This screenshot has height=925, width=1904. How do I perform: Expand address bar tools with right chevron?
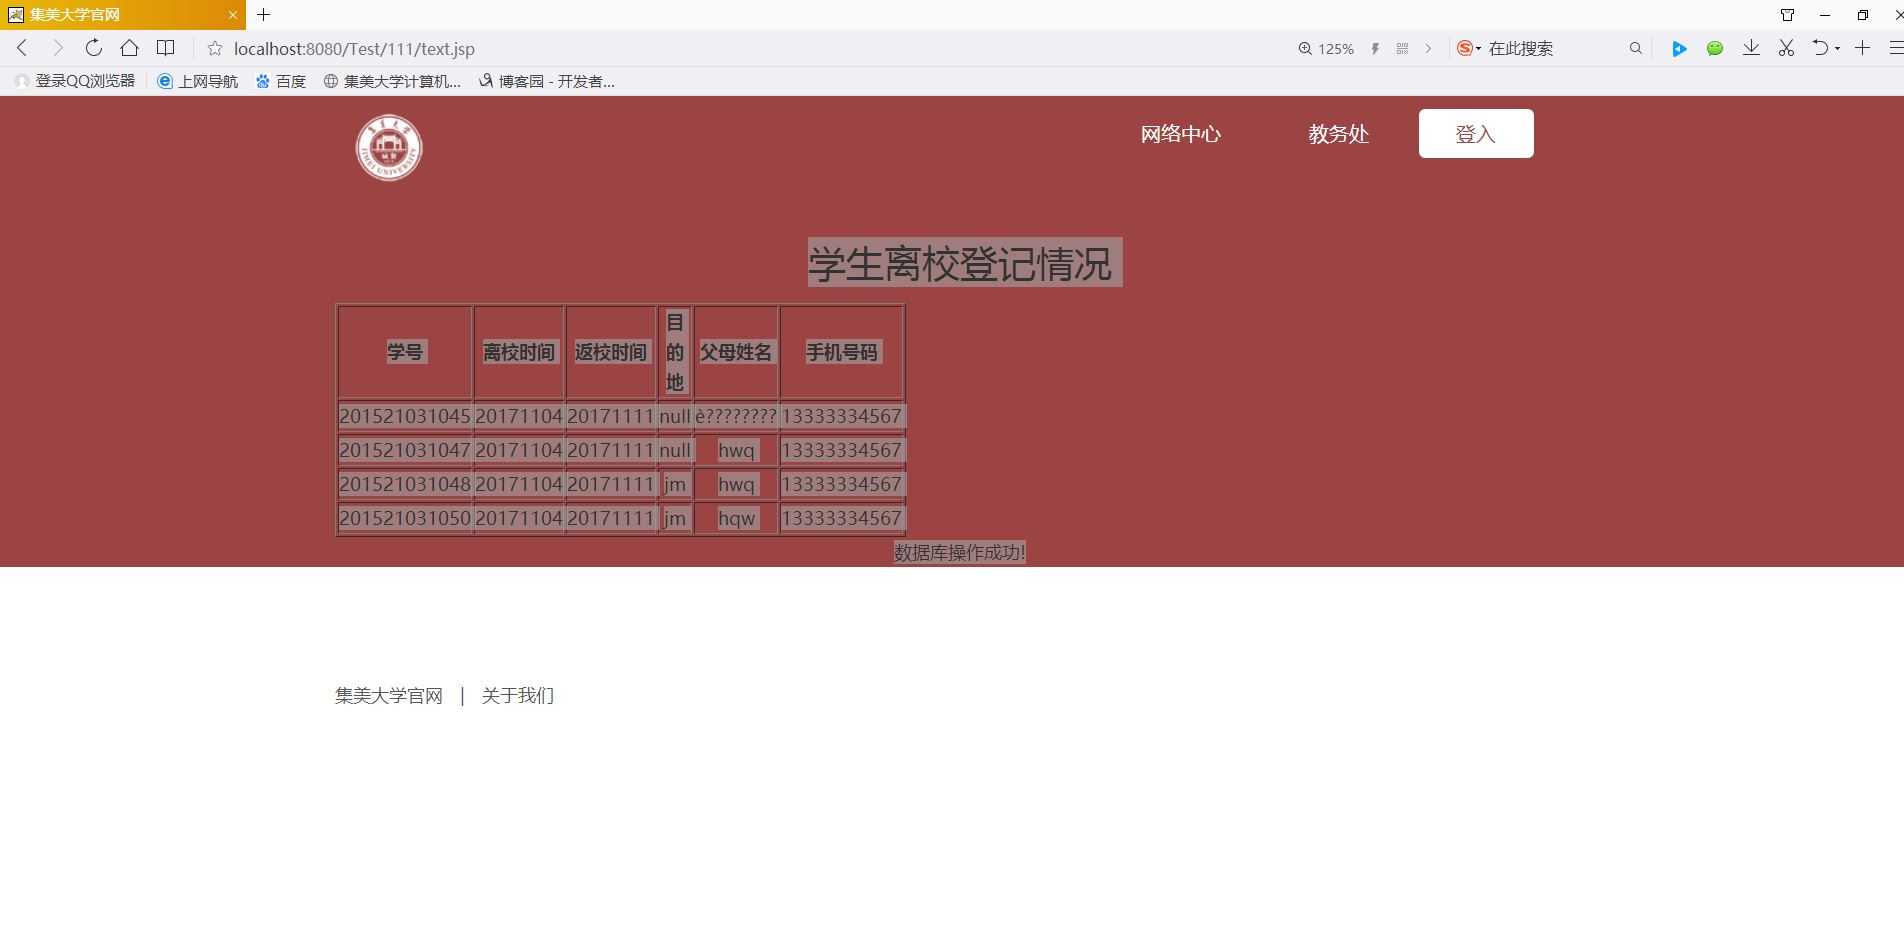coord(1428,48)
